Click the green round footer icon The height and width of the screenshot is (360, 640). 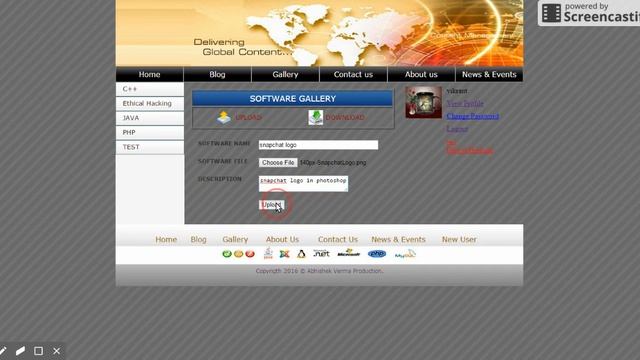pos(227,254)
